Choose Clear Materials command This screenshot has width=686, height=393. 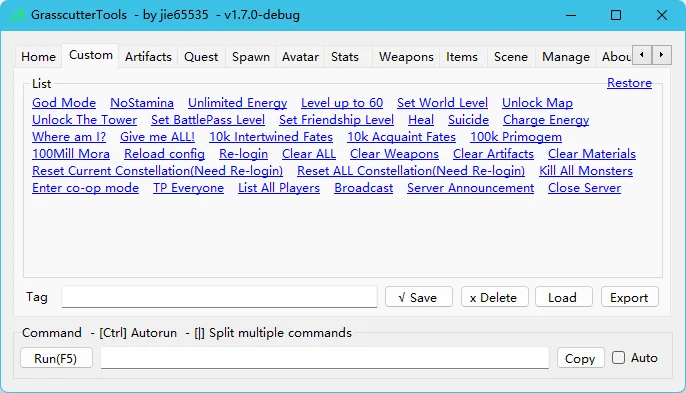tap(592, 154)
